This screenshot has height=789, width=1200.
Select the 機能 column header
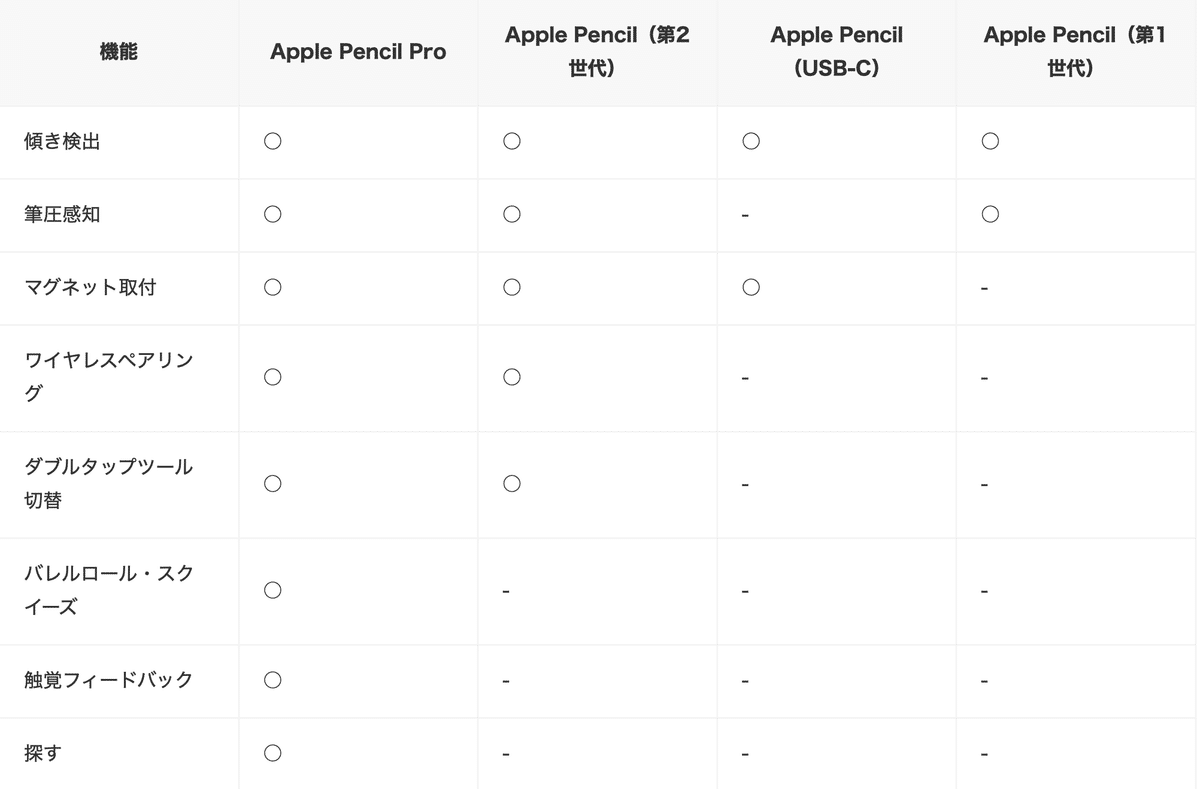[118, 52]
